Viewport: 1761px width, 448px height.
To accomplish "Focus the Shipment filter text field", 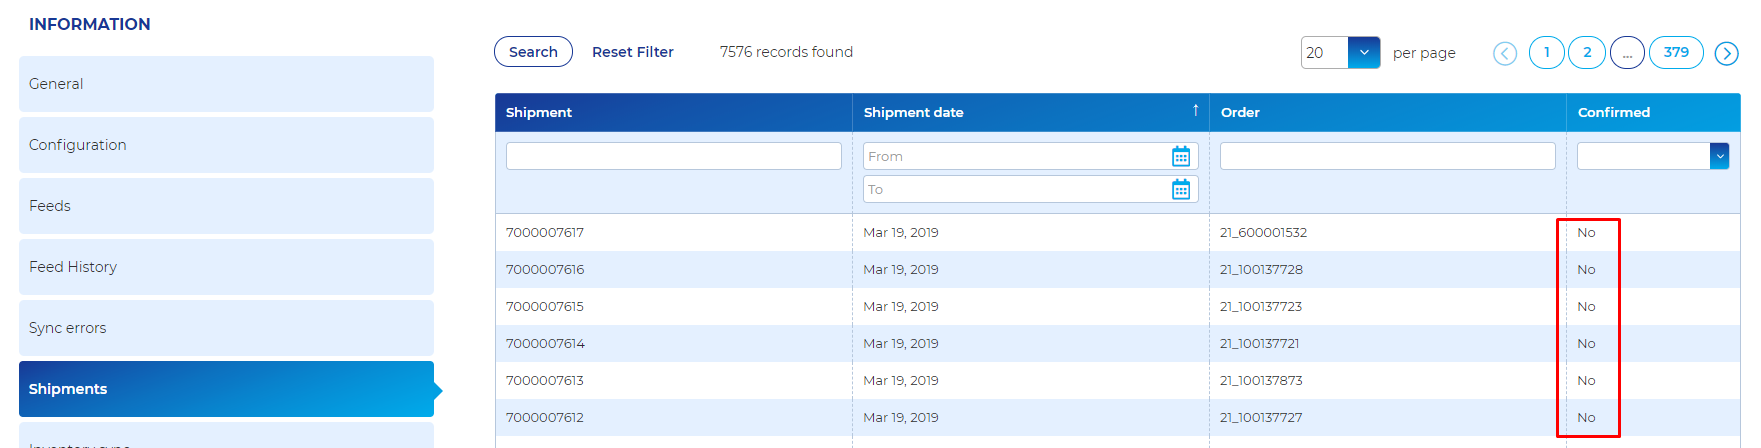I will [x=673, y=156].
